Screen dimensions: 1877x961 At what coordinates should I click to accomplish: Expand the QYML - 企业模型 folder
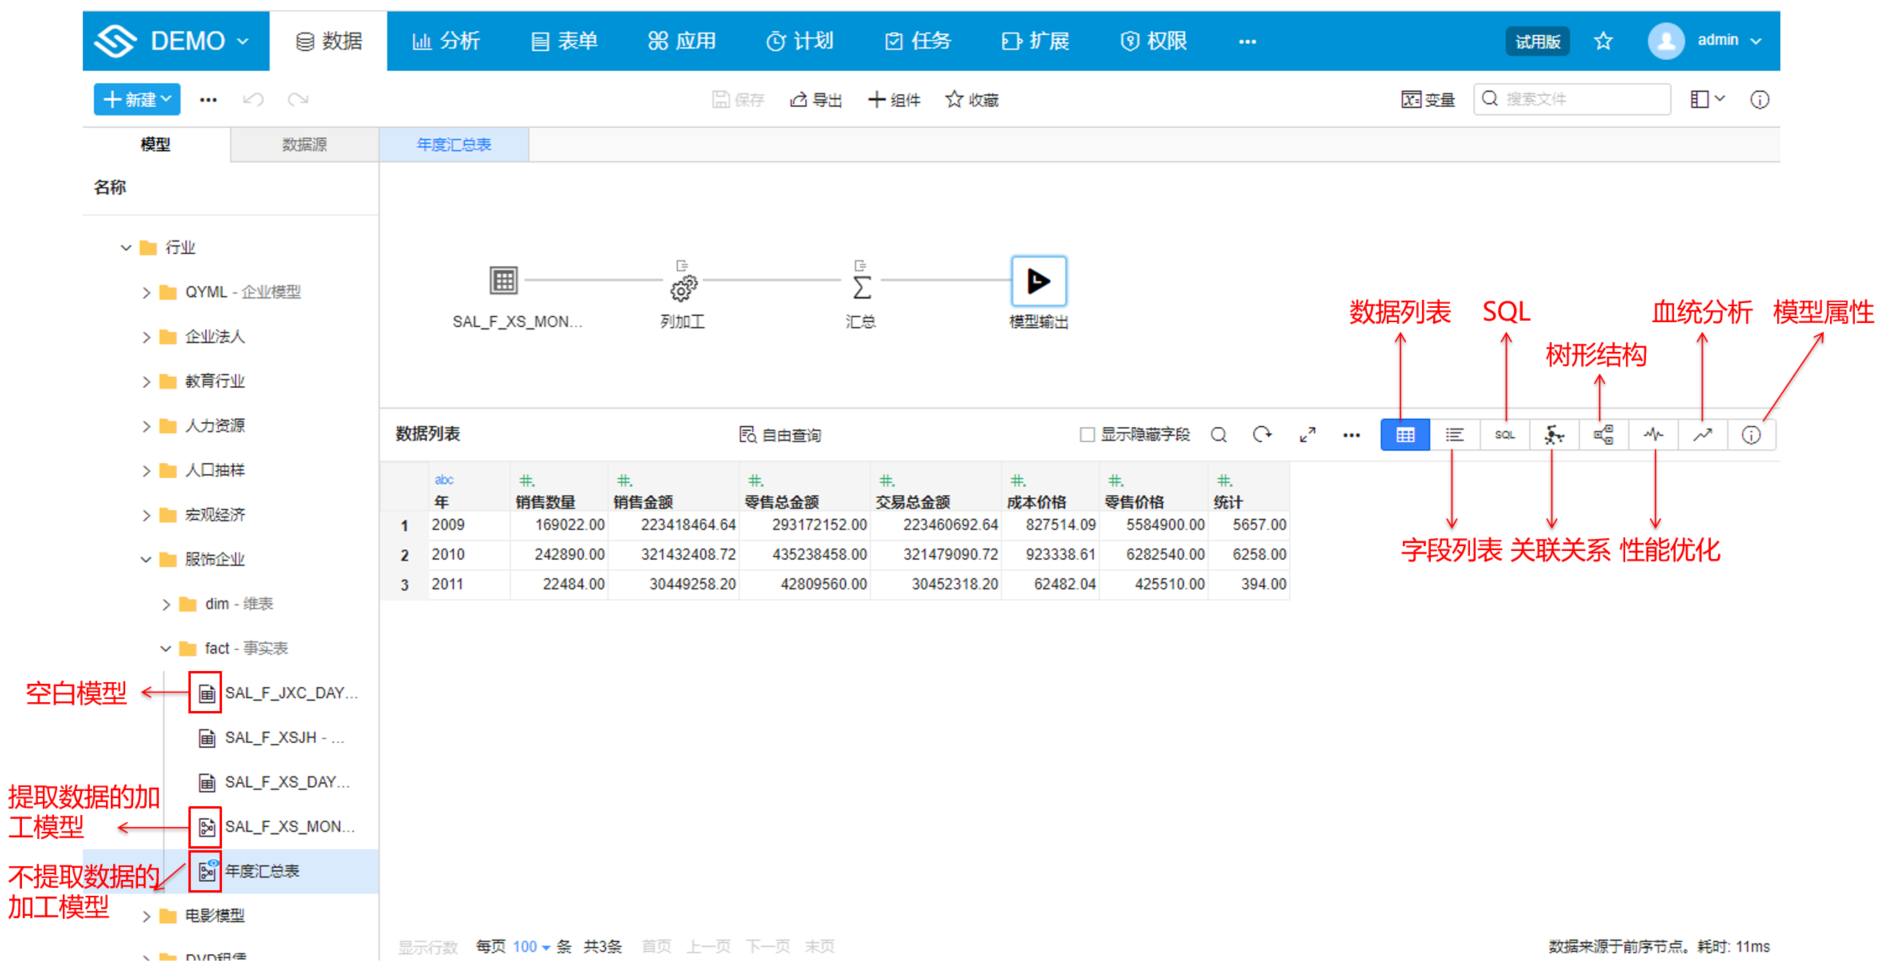(x=145, y=292)
